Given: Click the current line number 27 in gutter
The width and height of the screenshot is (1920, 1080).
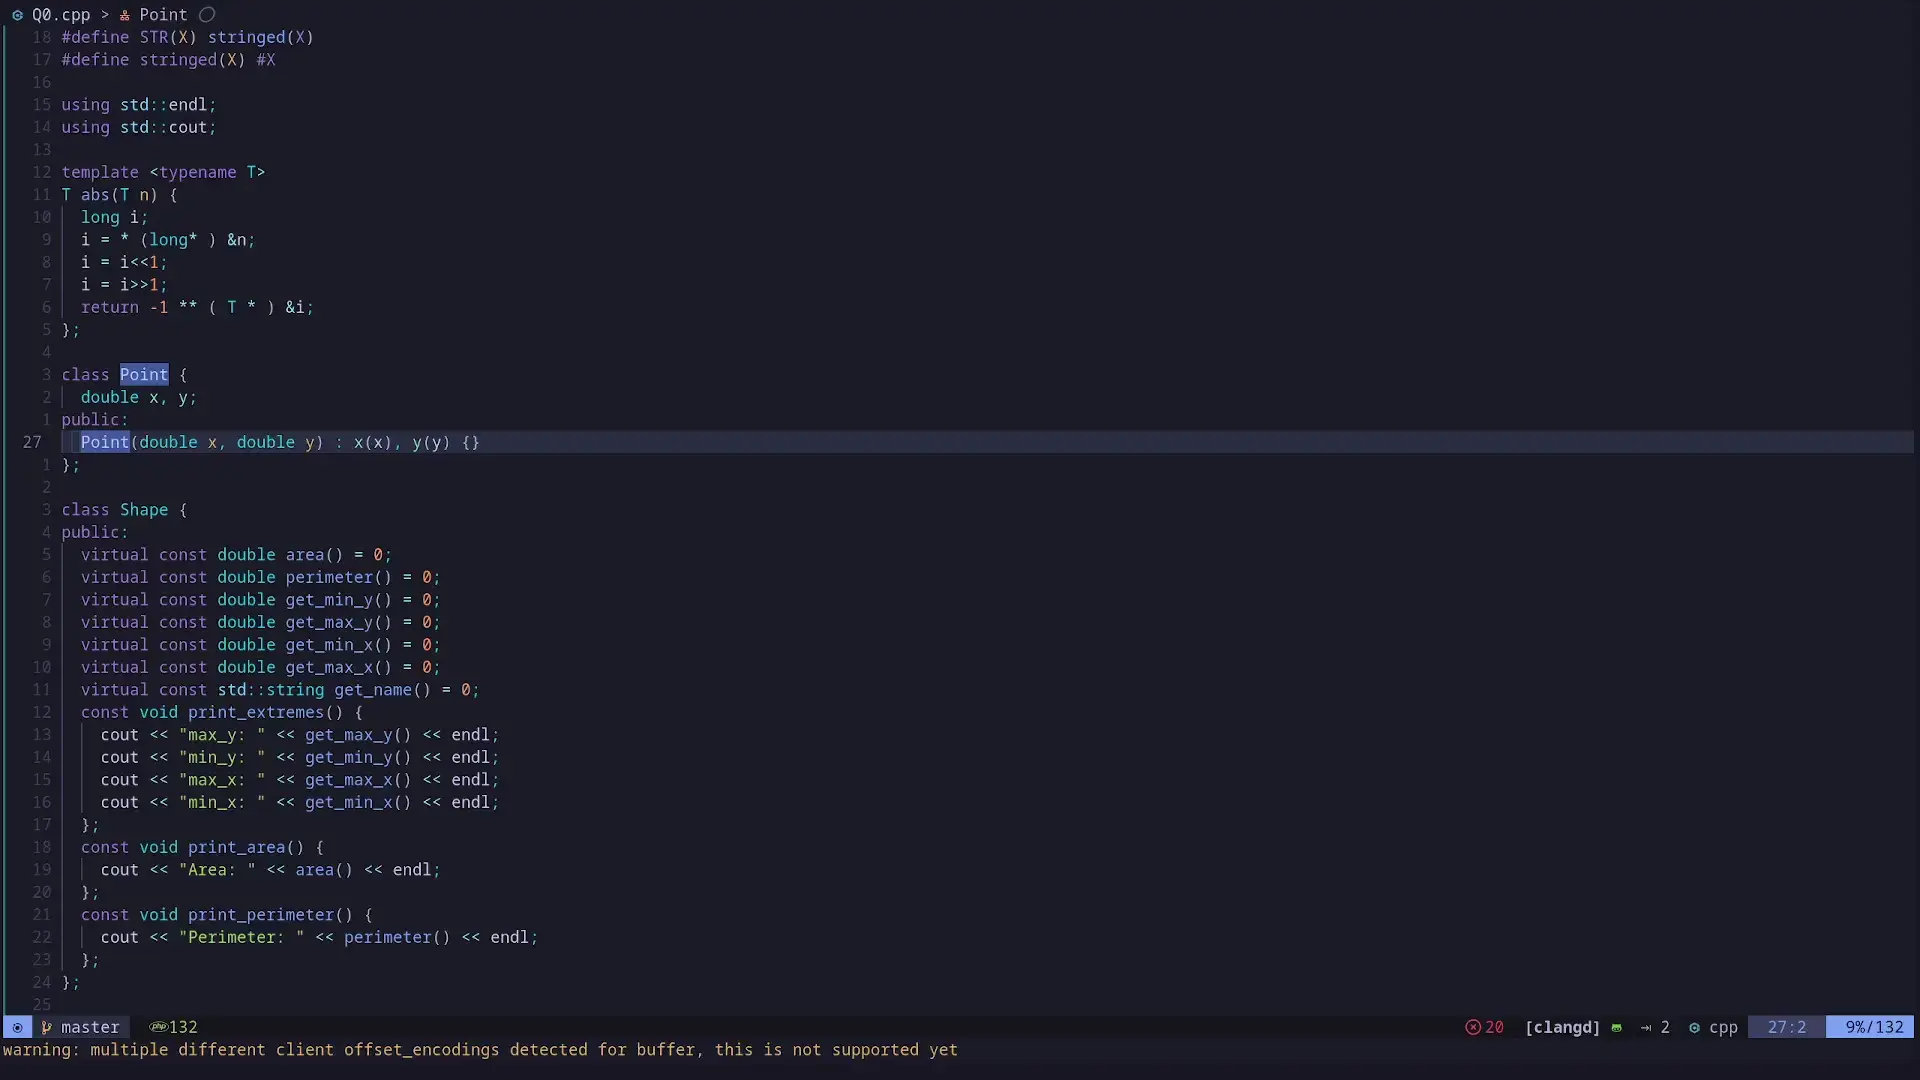Looking at the screenshot, I should tap(32, 442).
